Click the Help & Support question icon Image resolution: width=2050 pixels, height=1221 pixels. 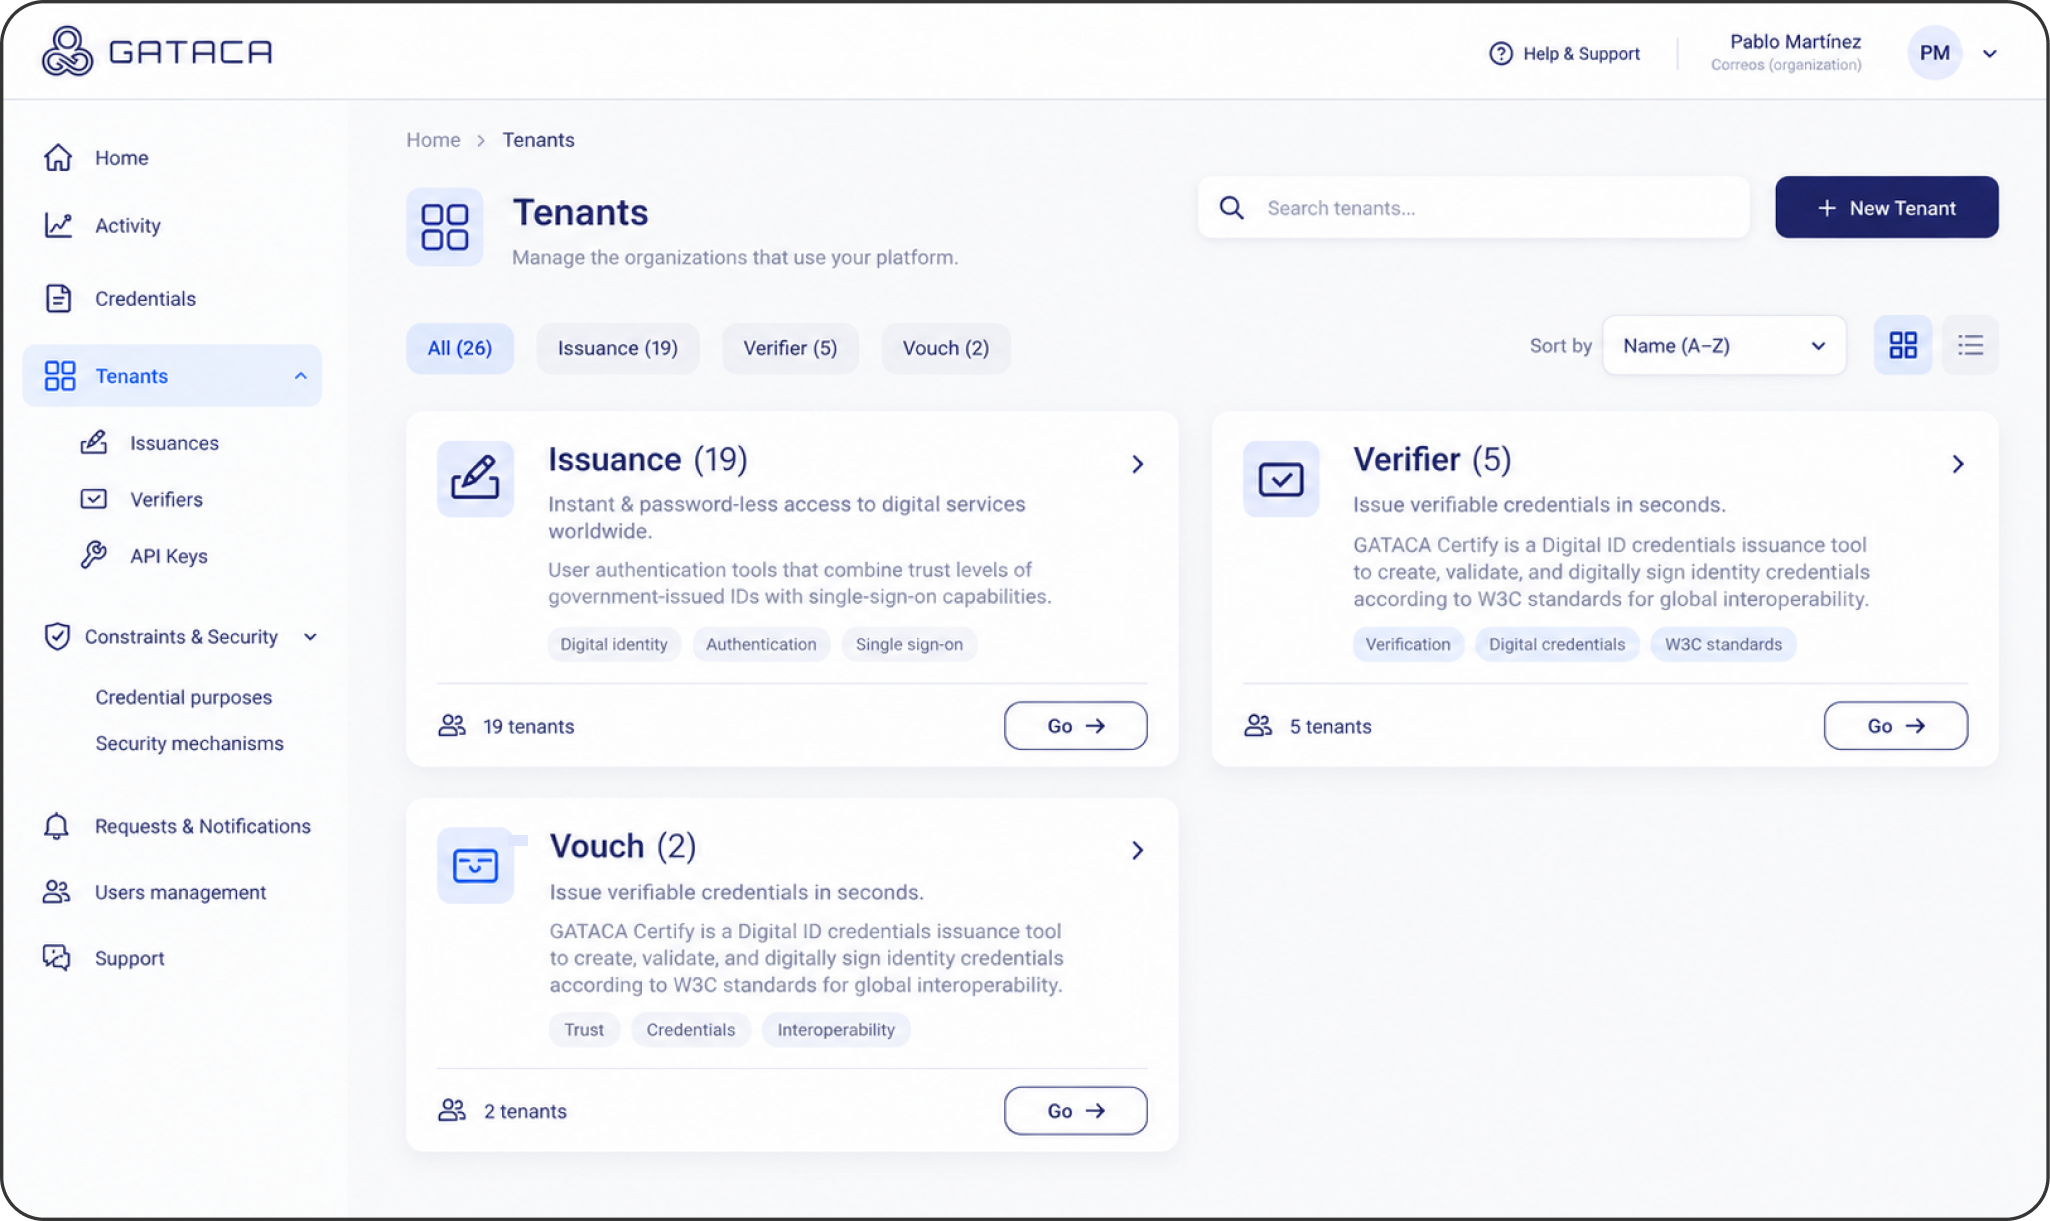1501,53
